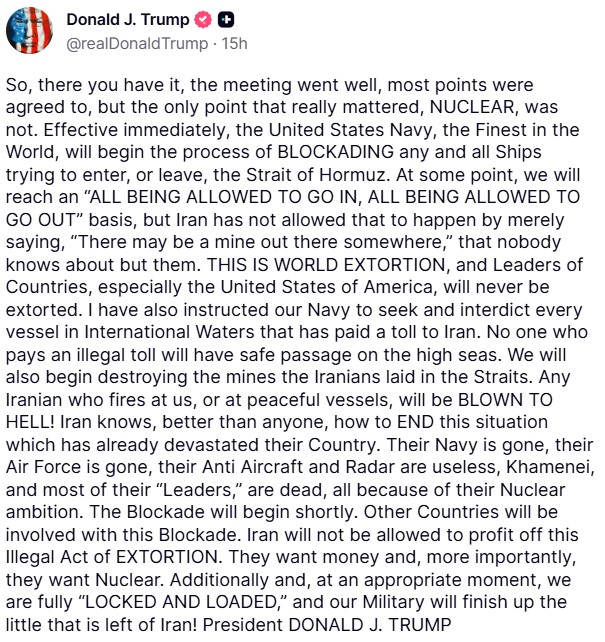Screen dimensions: 605x642
Task: Click the Donald J. Trump profile avatar
Action: pyautogui.click(x=30, y=30)
